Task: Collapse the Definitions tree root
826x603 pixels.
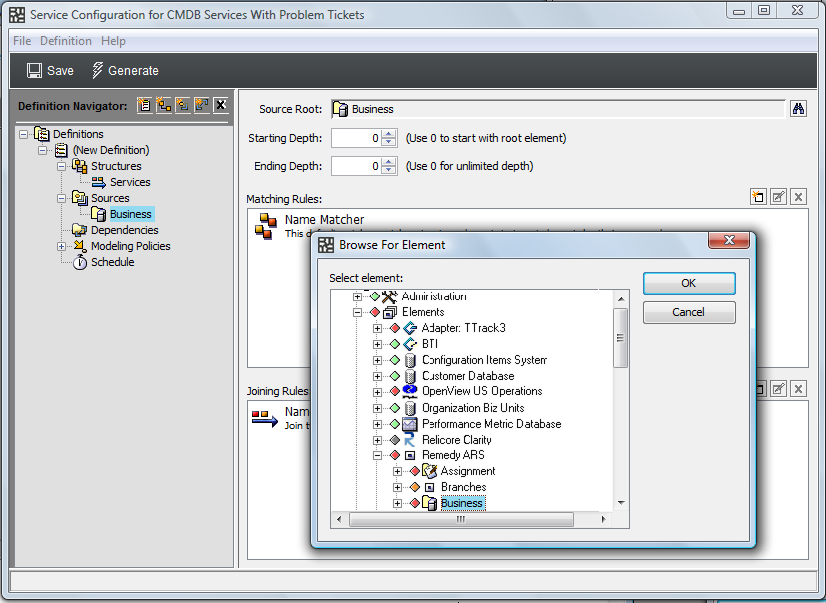Action: coord(24,134)
